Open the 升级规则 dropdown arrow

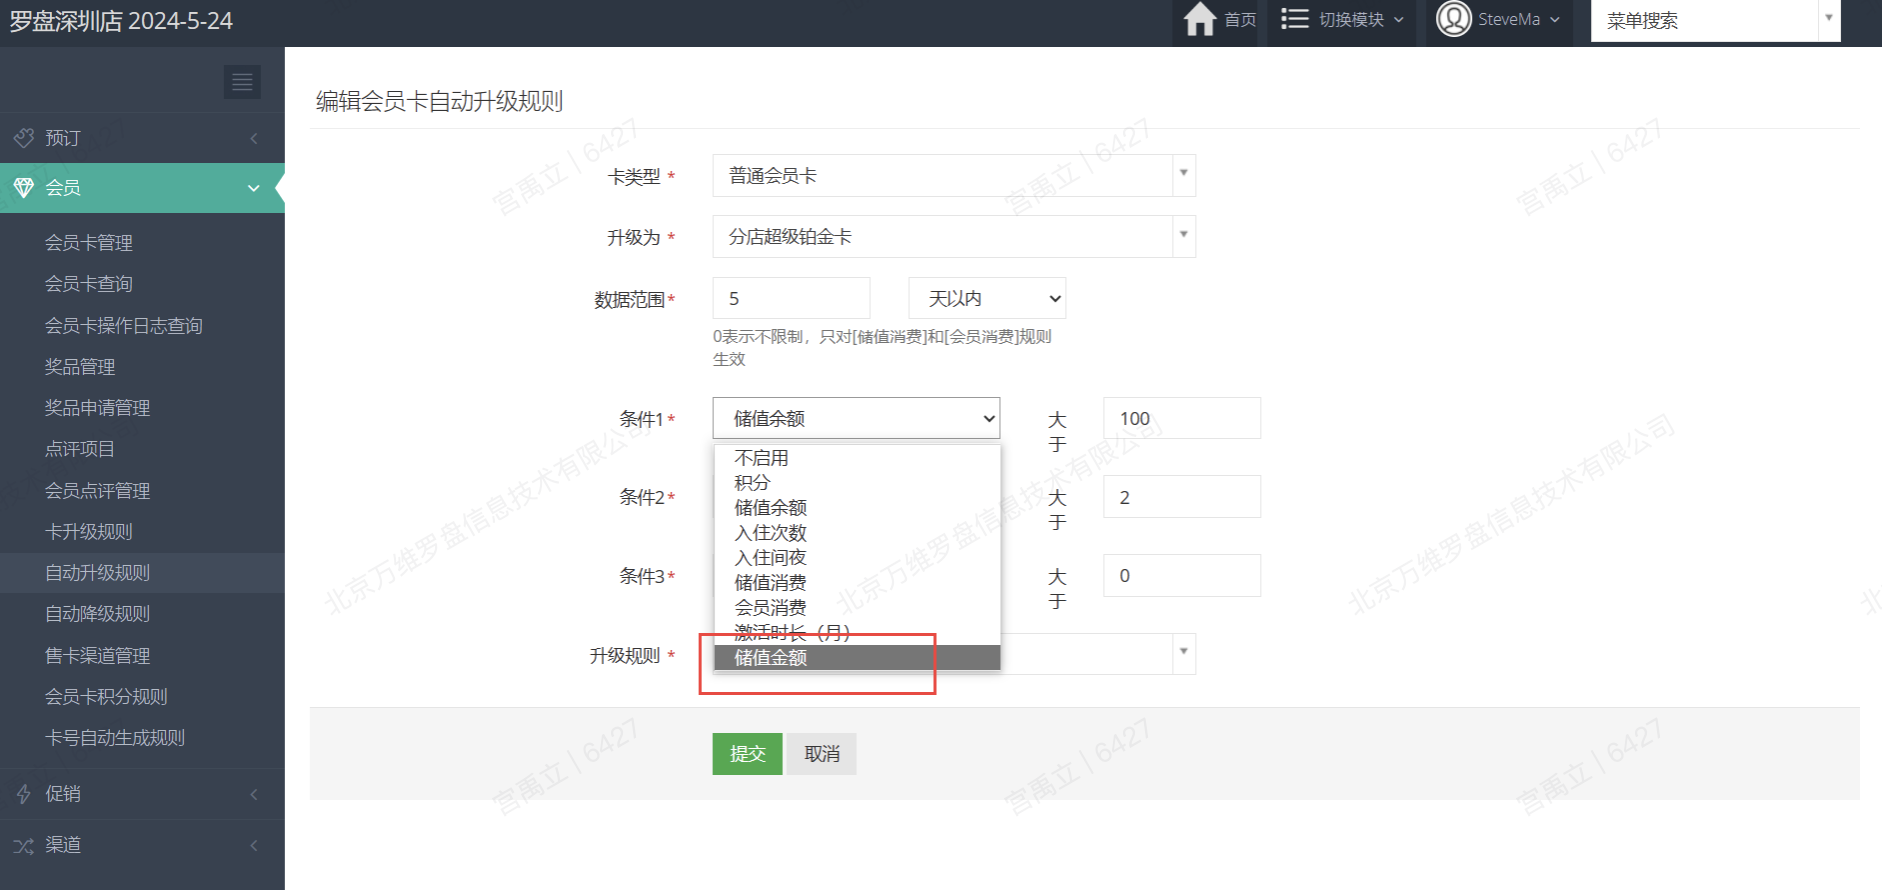pyautogui.click(x=1183, y=652)
